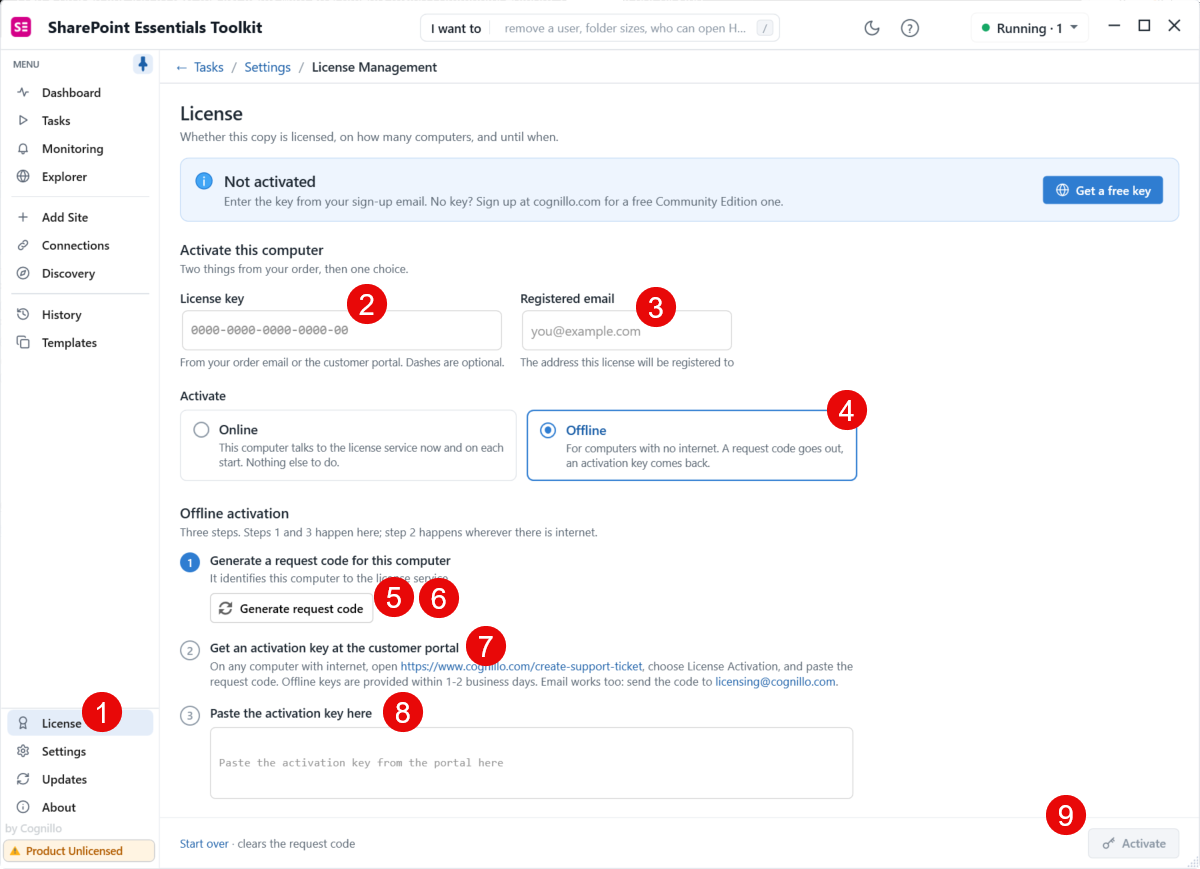Minimize the application window
This screenshot has width=1200, height=869.
pos(1116,26)
